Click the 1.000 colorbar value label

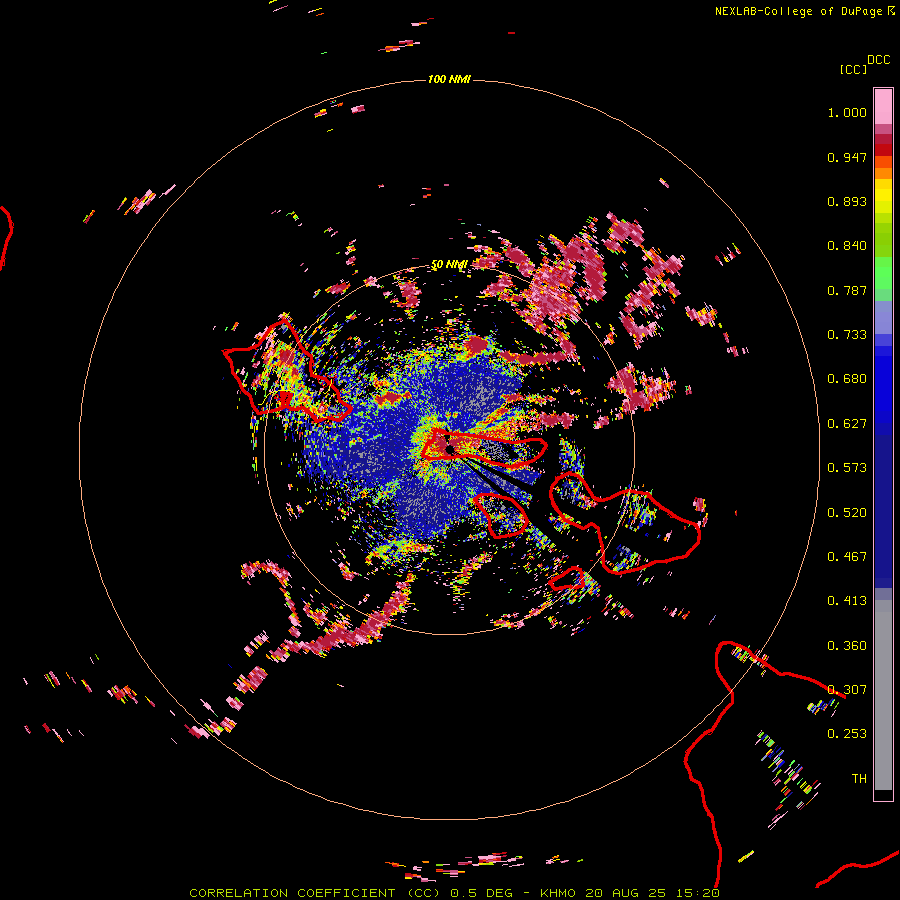click(847, 112)
